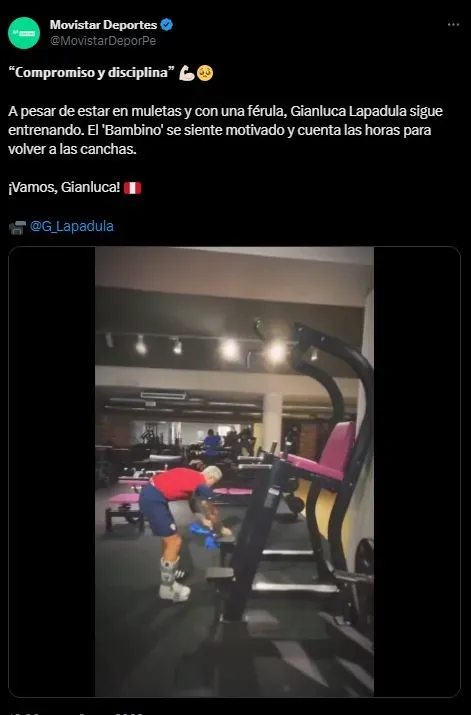The height and width of the screenshot is (715, 471).
Task: Click the "¡Vamos, Gianluca!" line
Action: (x=64, y=187)
